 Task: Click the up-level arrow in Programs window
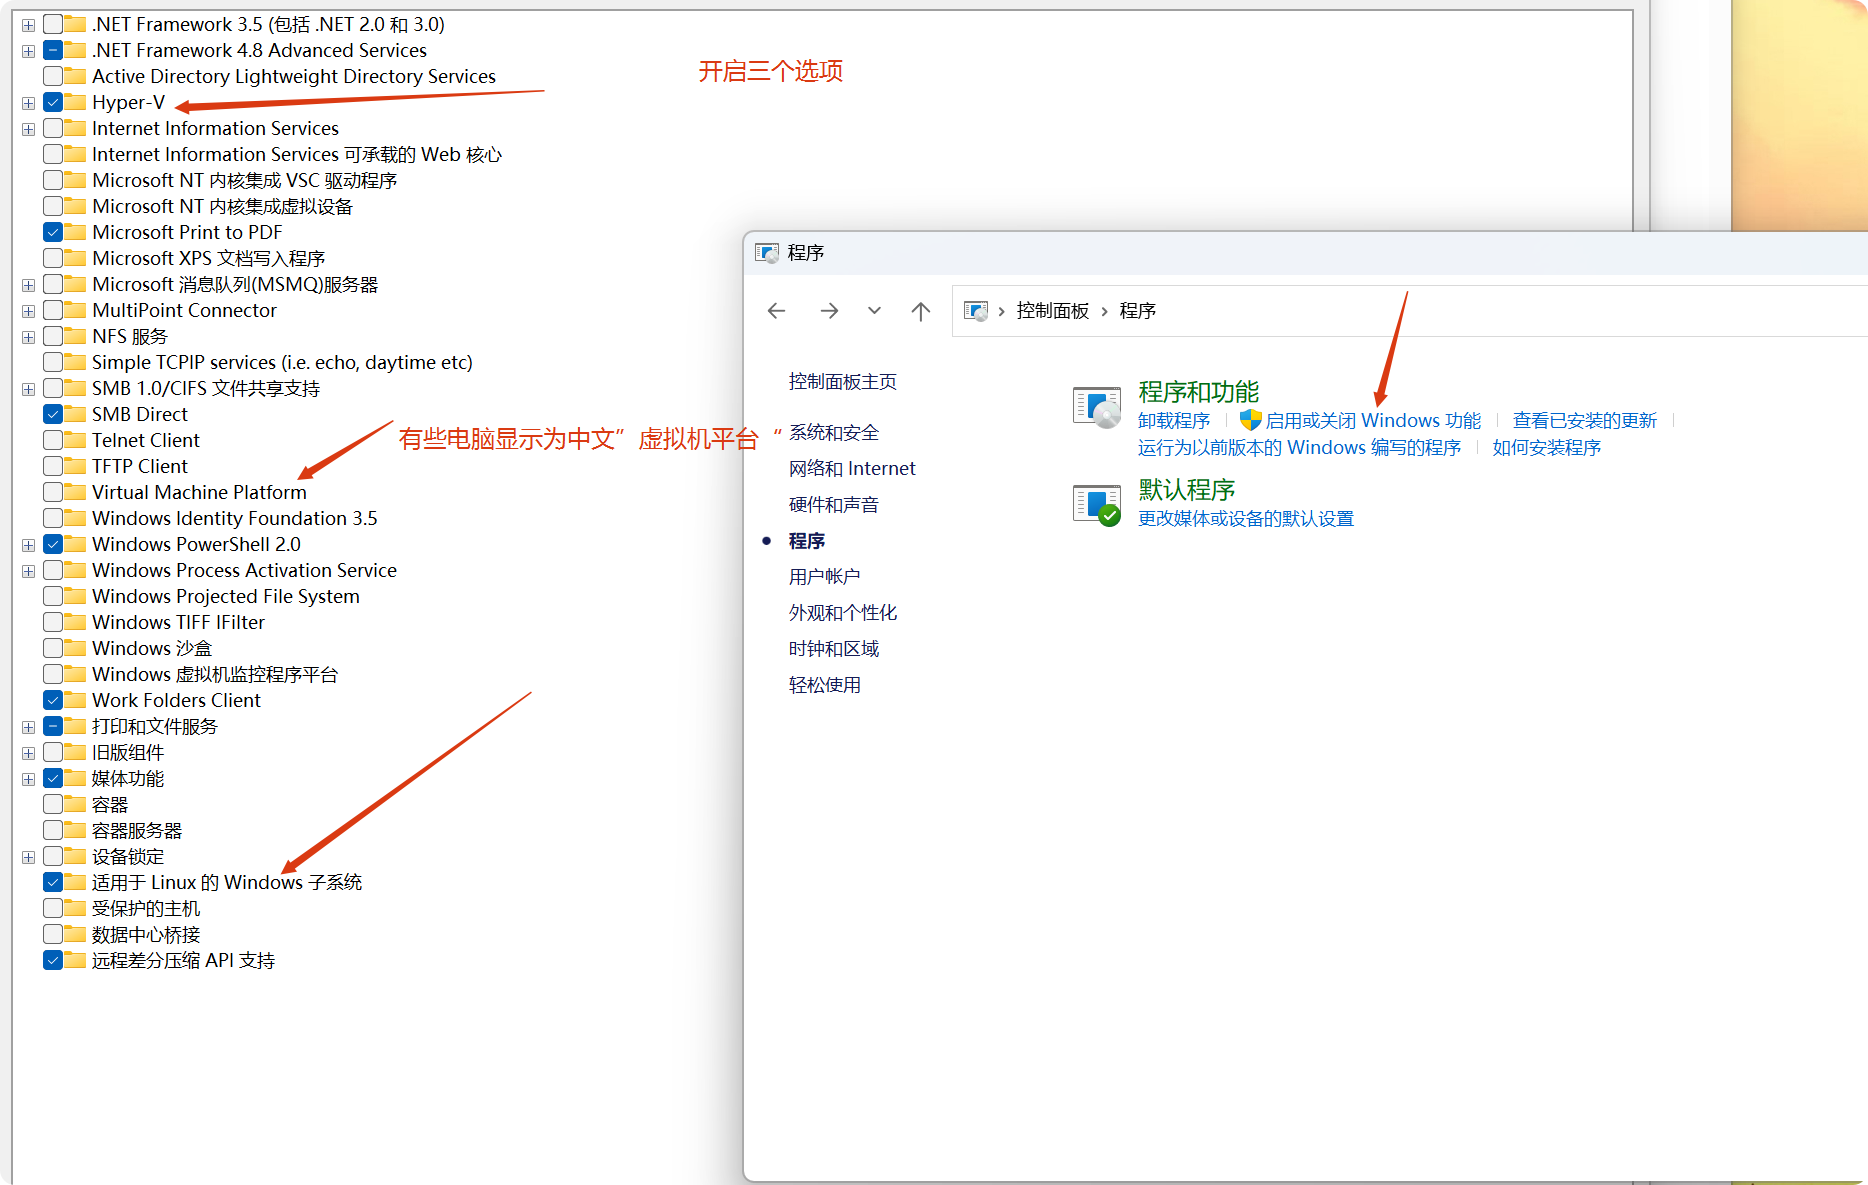click(x=921, y=311)
